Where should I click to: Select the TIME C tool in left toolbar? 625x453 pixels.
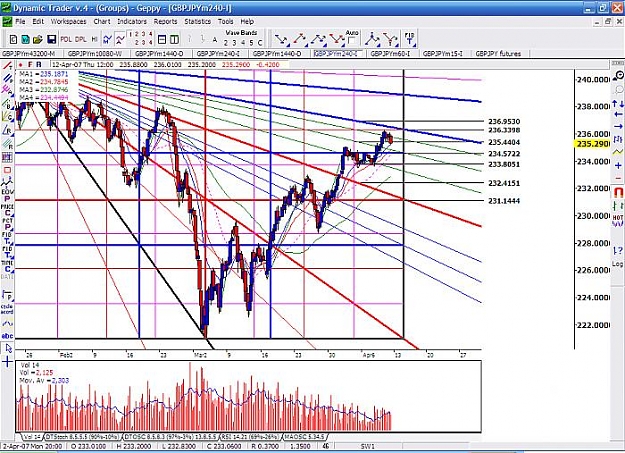7,267
